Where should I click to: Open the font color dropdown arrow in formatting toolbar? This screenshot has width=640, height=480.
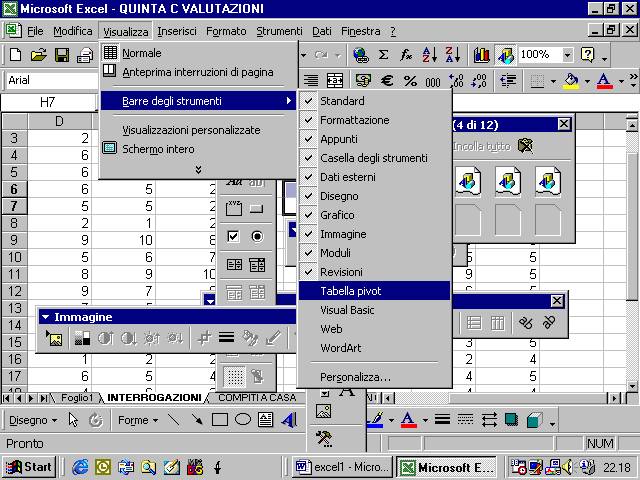[622, 81]
